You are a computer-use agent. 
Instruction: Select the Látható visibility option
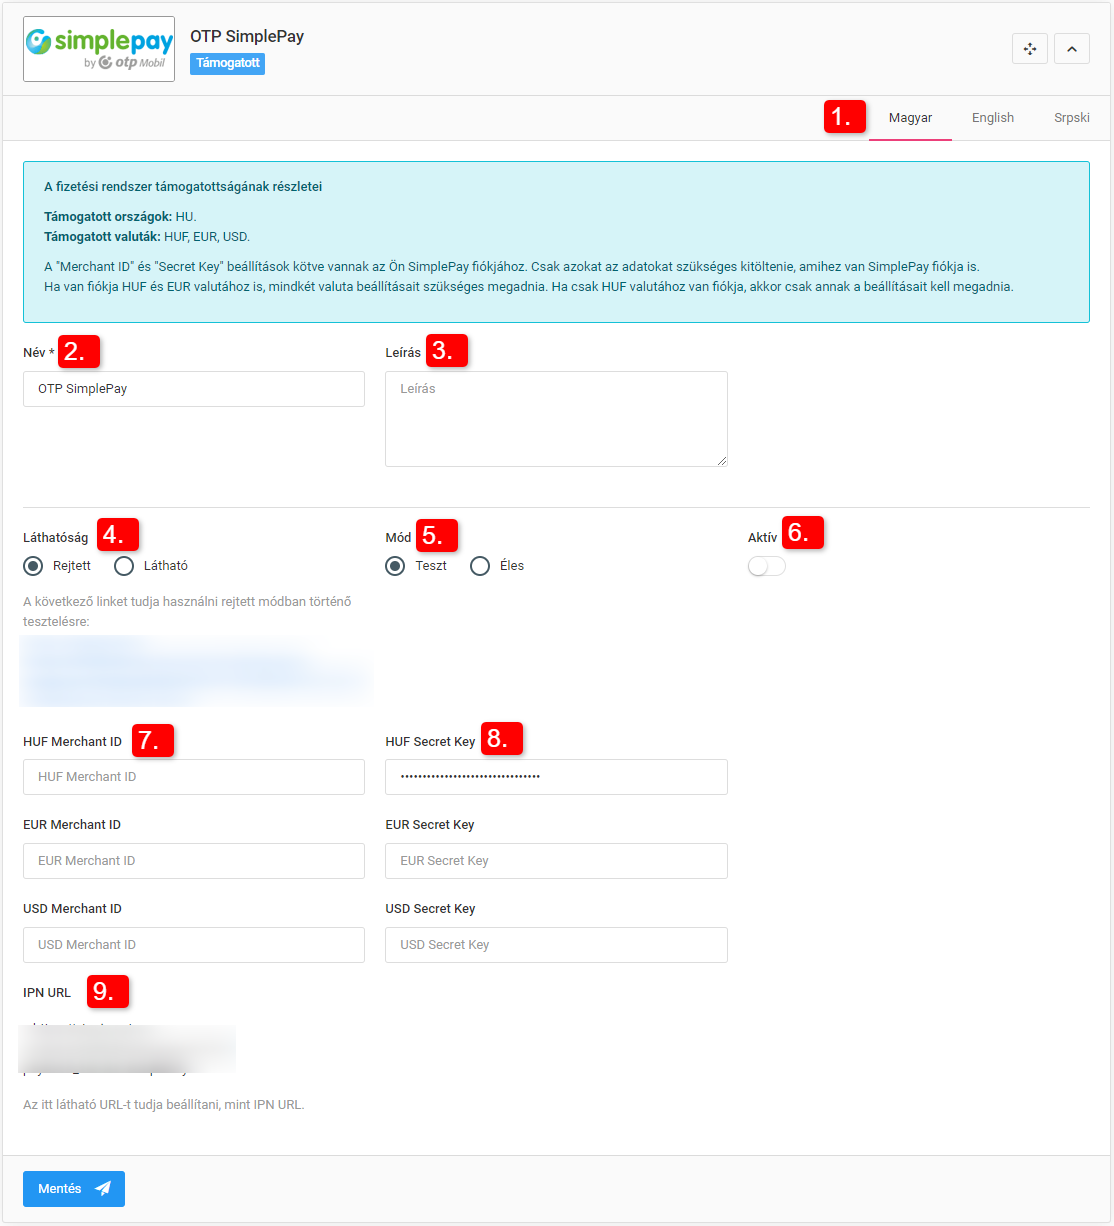click(124, 566)
